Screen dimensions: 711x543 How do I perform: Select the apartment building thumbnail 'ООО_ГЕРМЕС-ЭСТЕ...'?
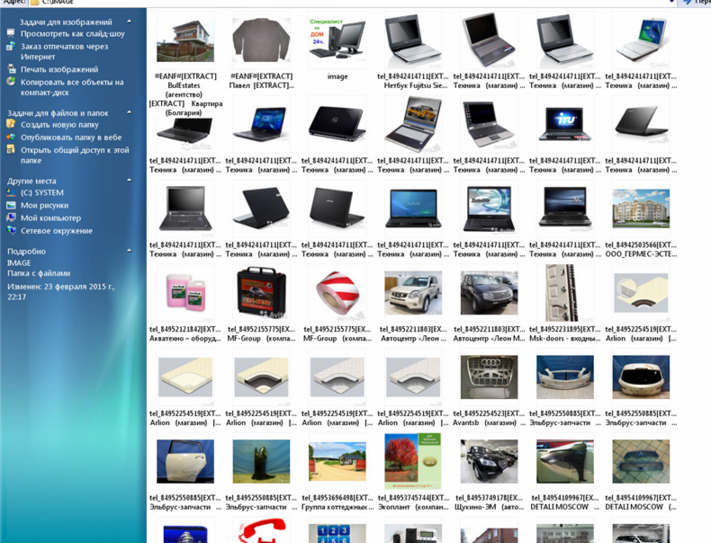(x=641, y=208)
